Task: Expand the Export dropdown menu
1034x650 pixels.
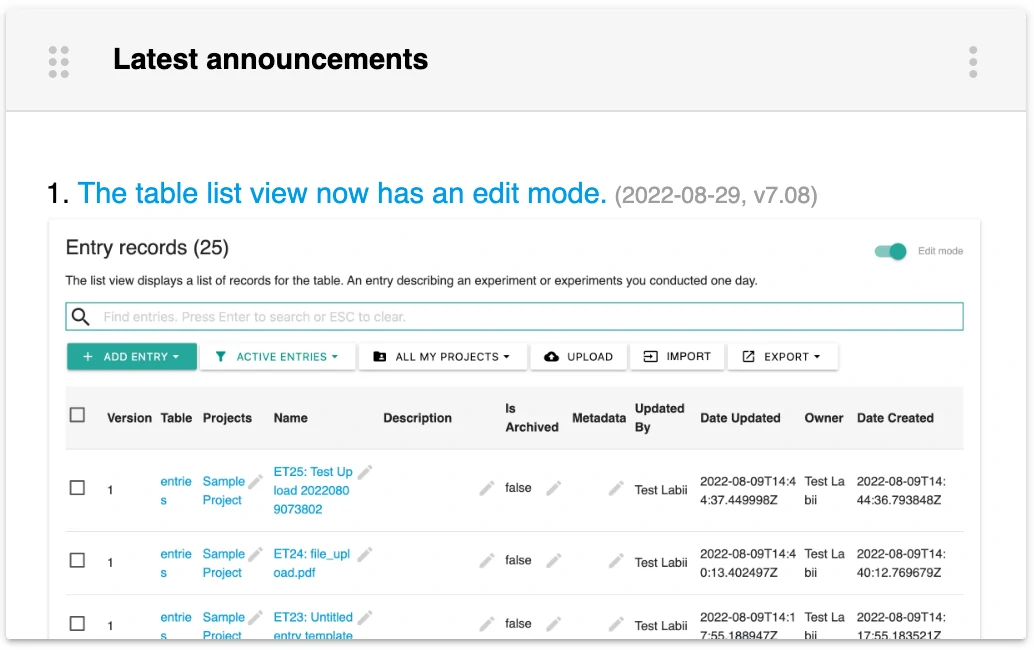Action: point(782,357)
